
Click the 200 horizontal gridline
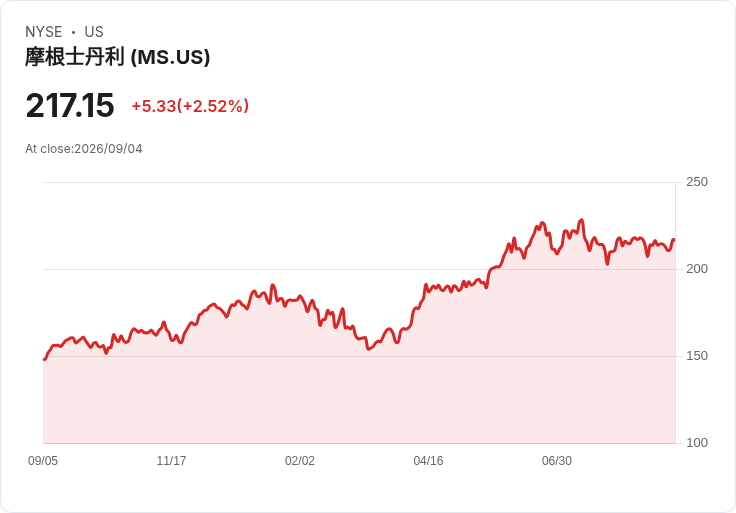click(x=359, y=269)
